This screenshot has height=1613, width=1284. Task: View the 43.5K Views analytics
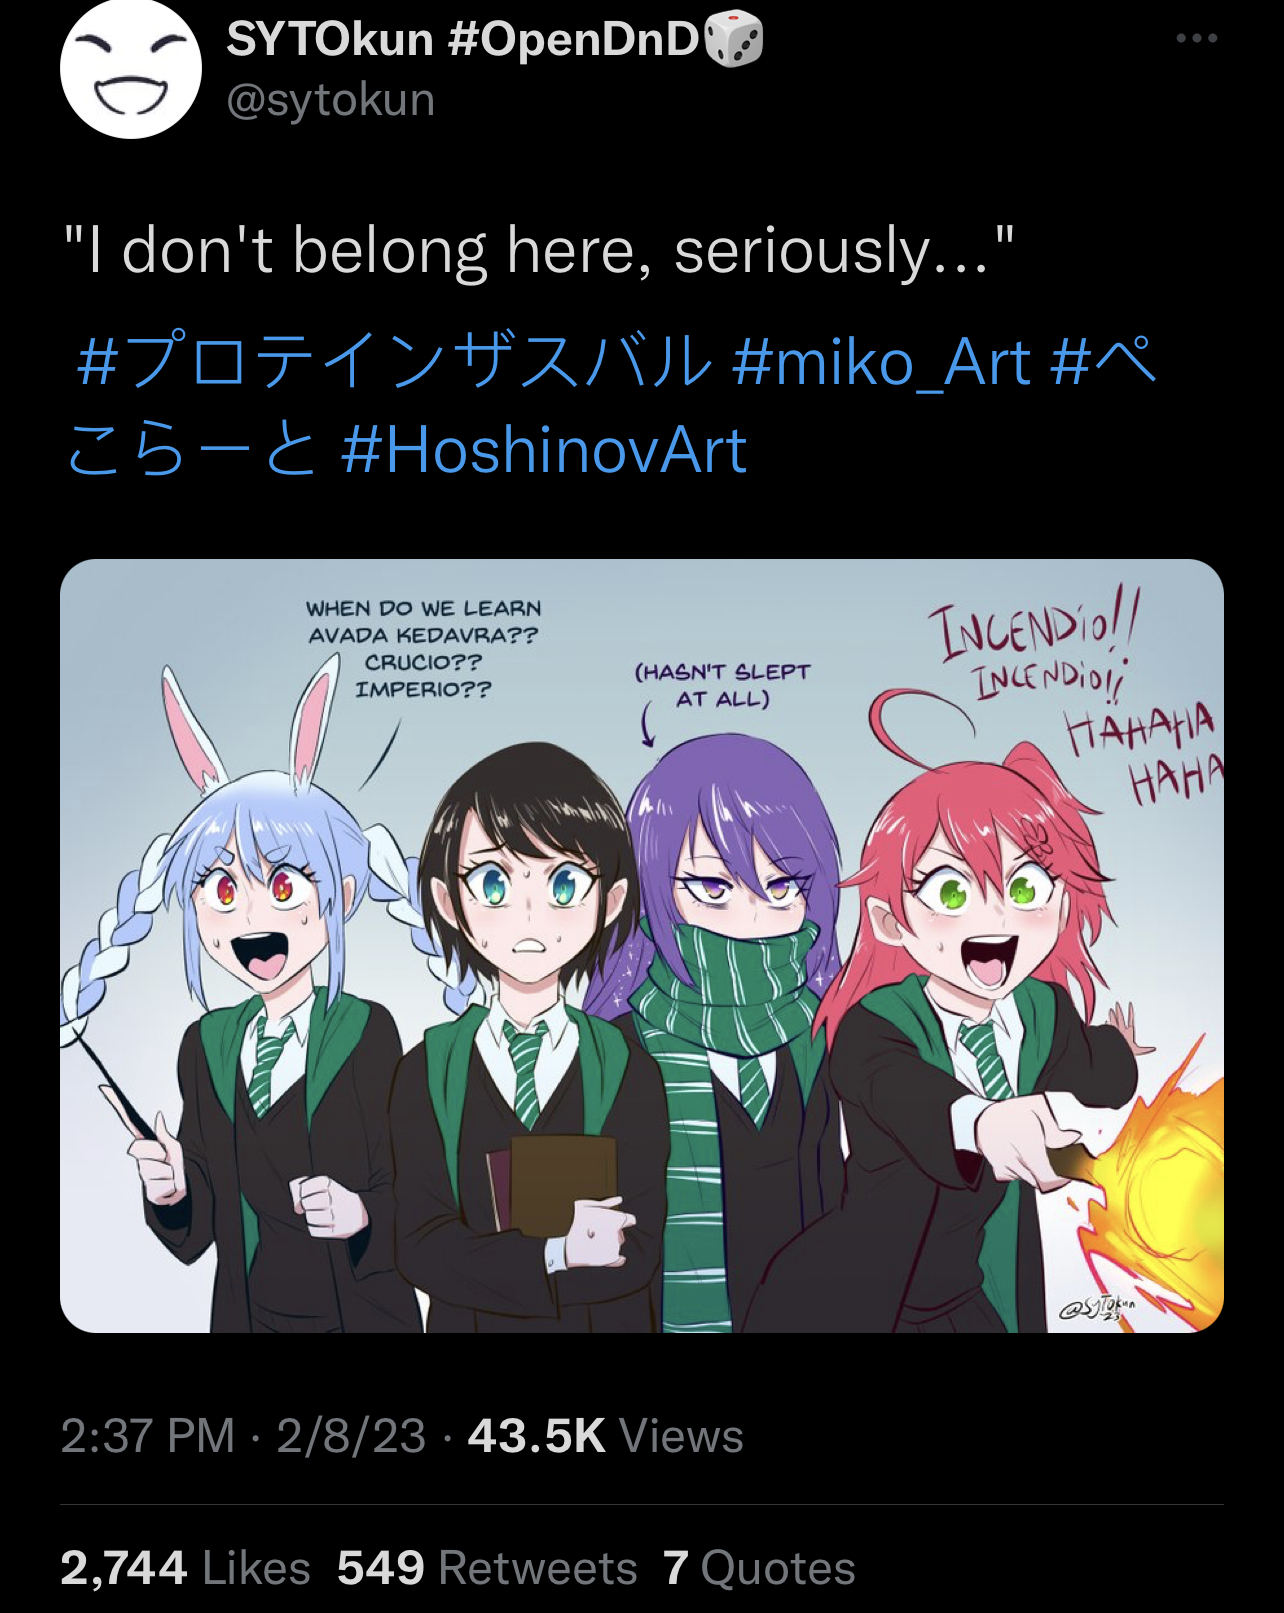point(606,1436)
